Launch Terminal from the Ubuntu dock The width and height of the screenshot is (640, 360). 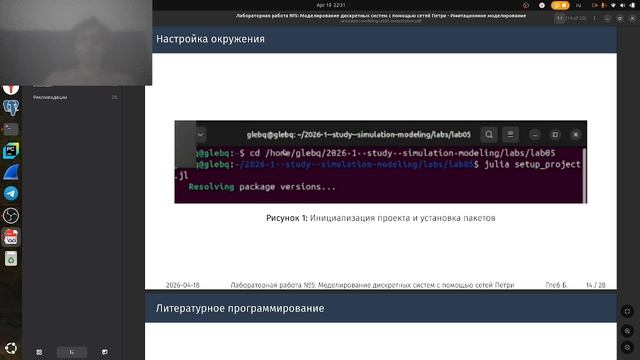click(x=11, y=129)
